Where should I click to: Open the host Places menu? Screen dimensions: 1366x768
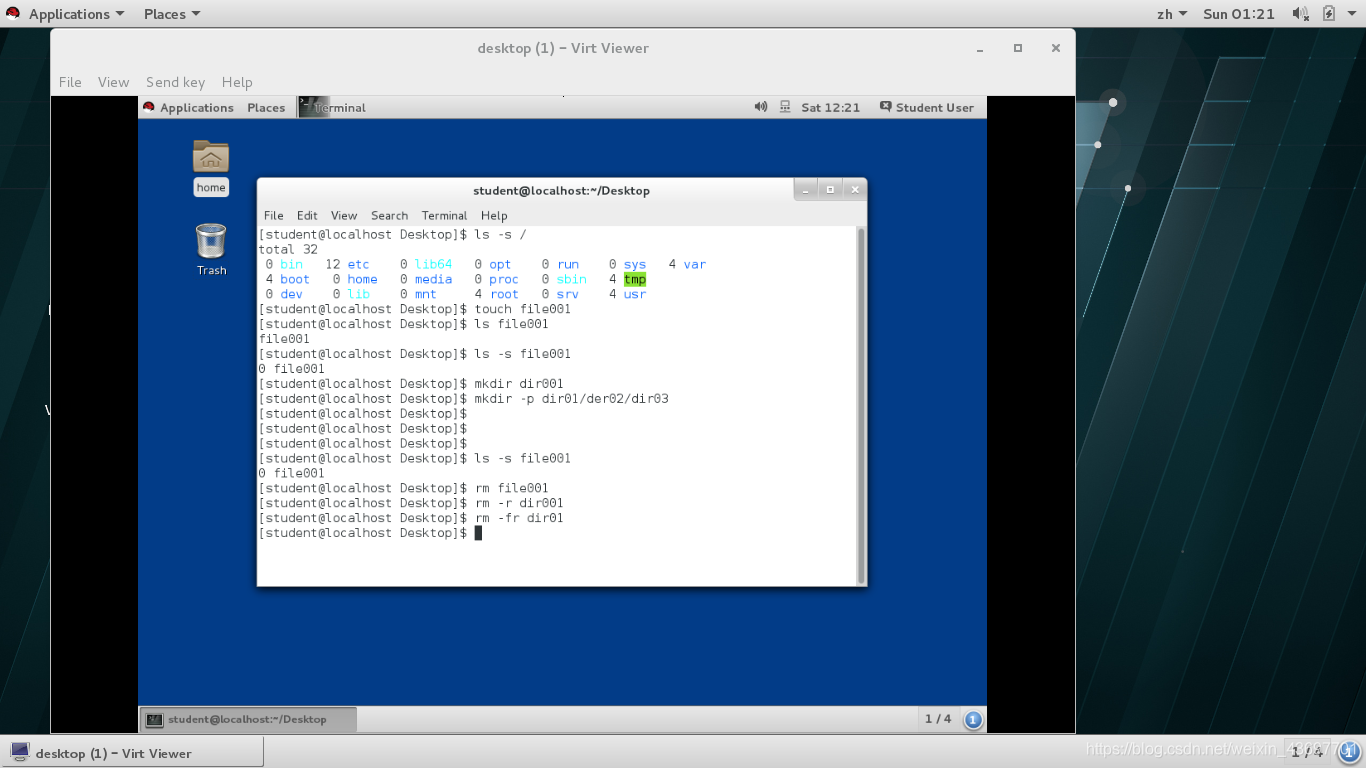[x=172, y=14]
